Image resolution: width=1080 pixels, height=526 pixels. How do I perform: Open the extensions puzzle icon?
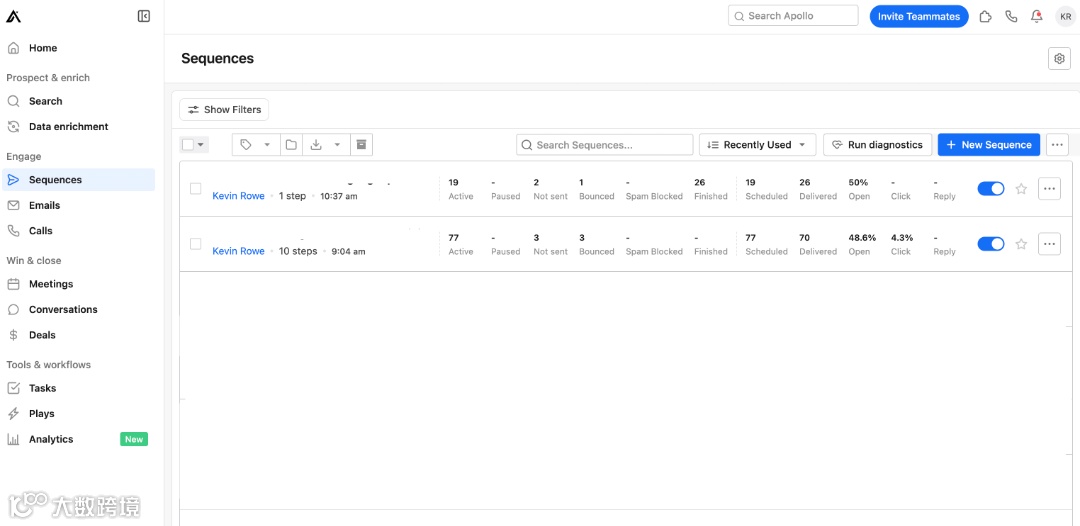(x=985, y=16)
